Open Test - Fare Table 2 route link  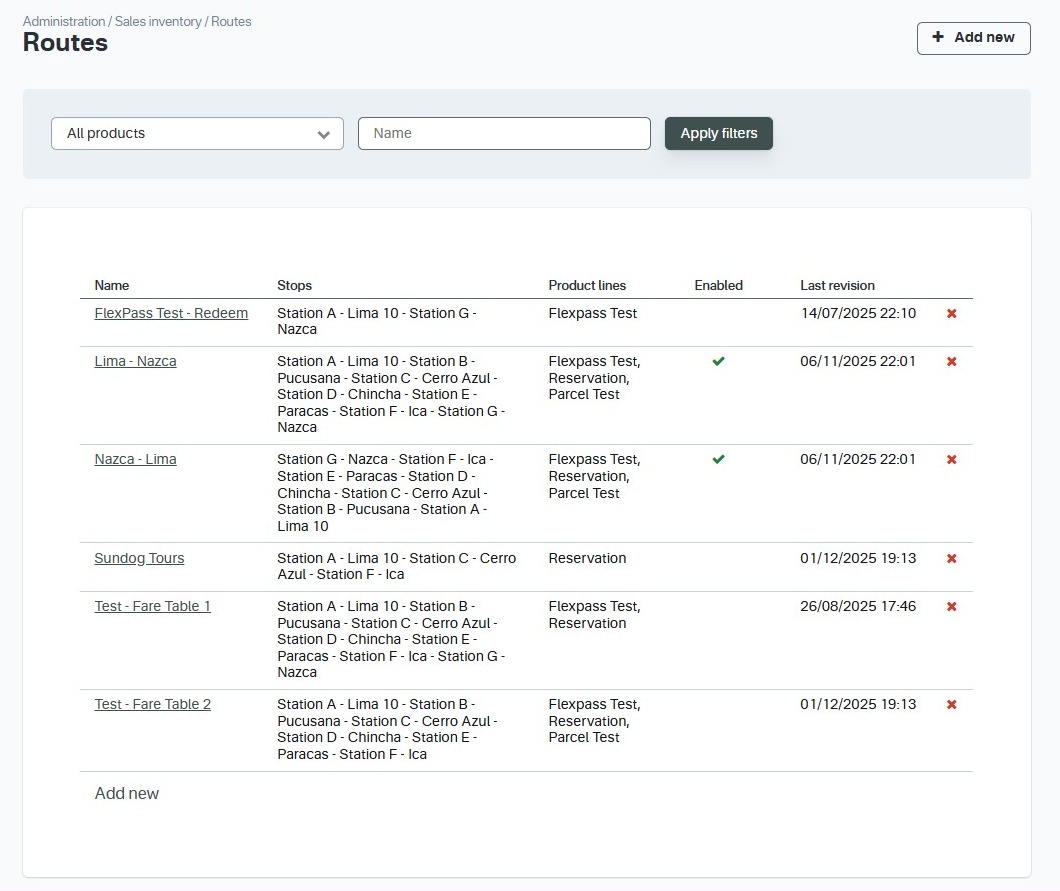tap(153, 704)
